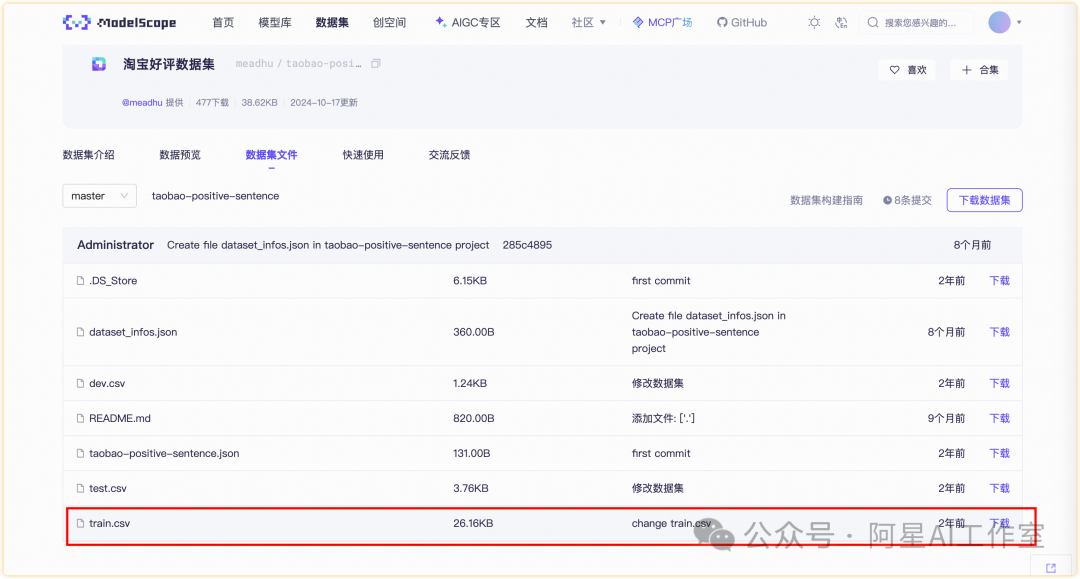
Task: Click the 喜欢 like button
Action: pyautogui.click(x=908, y=70)
